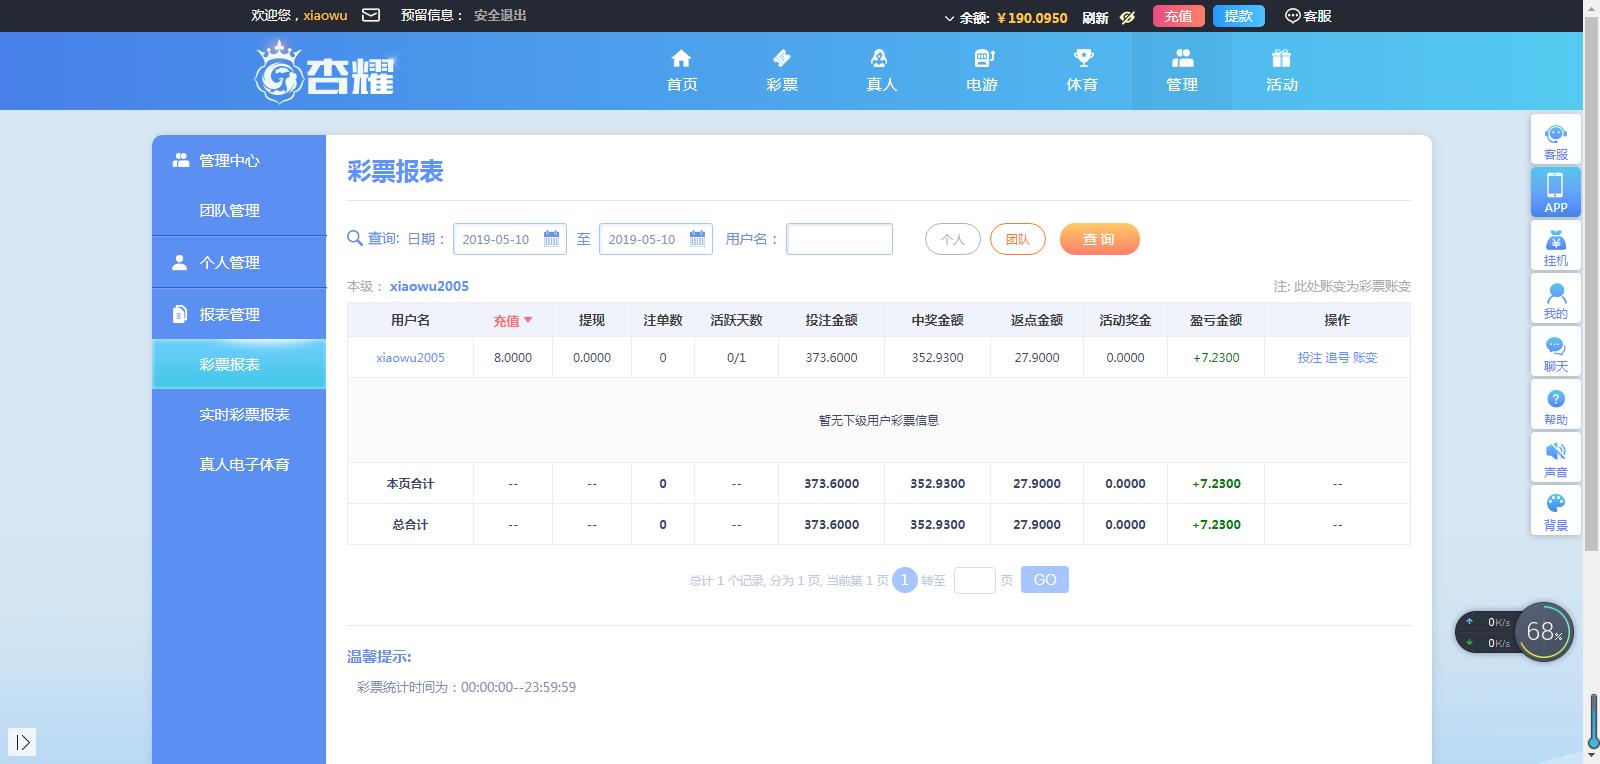Open the 挂机 sidebar icon

pos(1555,246)
